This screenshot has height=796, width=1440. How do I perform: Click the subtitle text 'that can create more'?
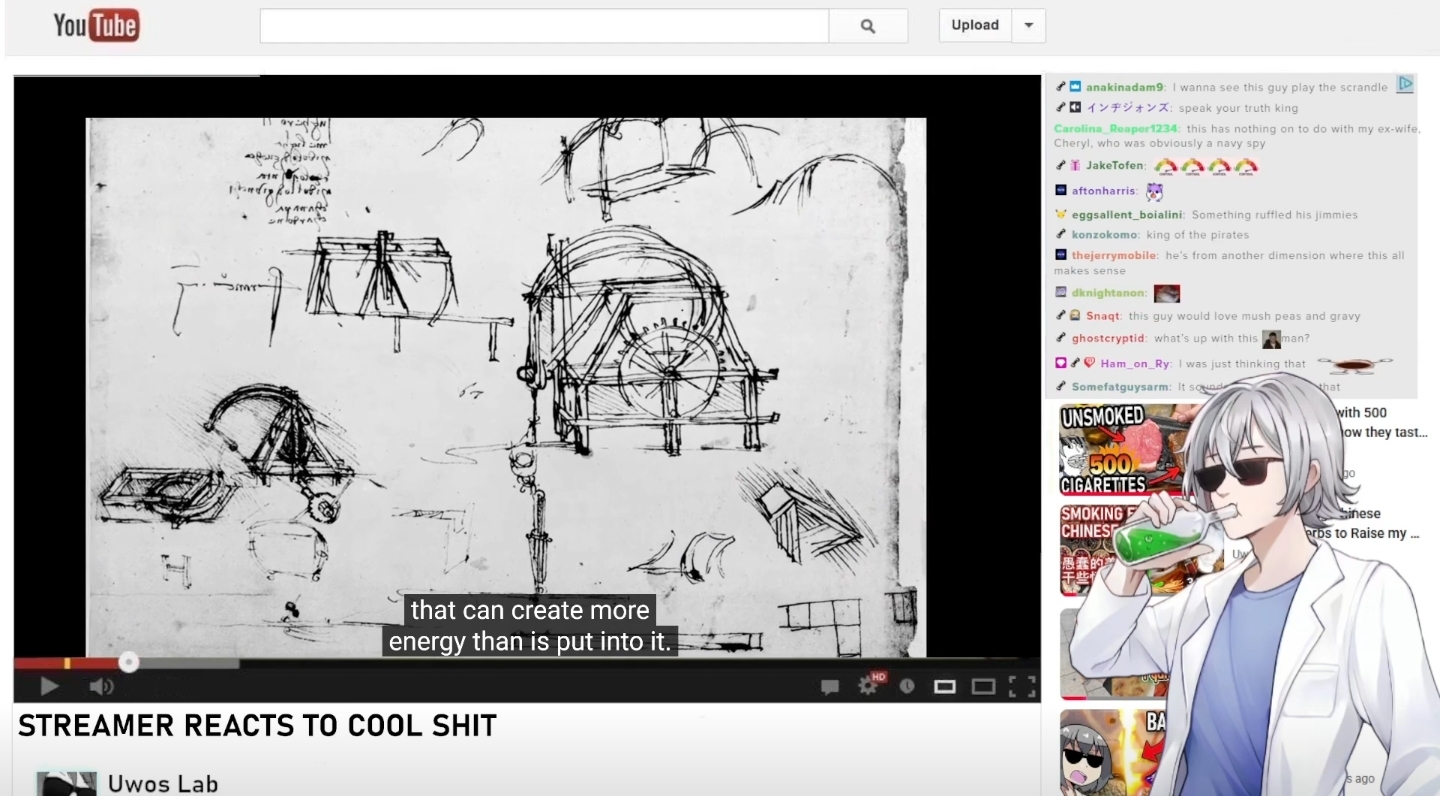[530, 610]
